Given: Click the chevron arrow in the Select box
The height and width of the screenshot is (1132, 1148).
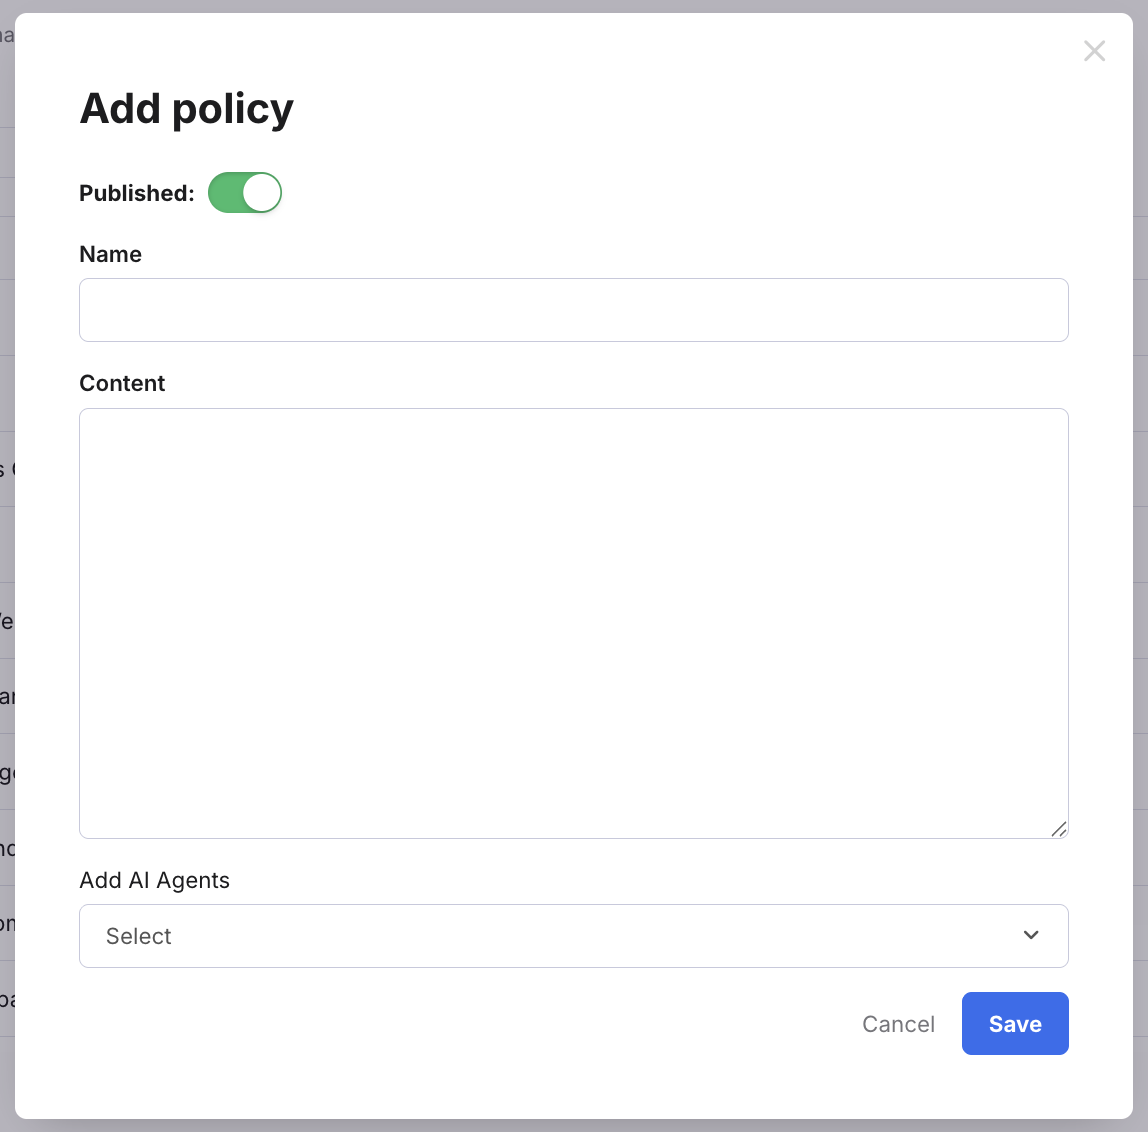Looking at the screenshot, I should 1031,936.
